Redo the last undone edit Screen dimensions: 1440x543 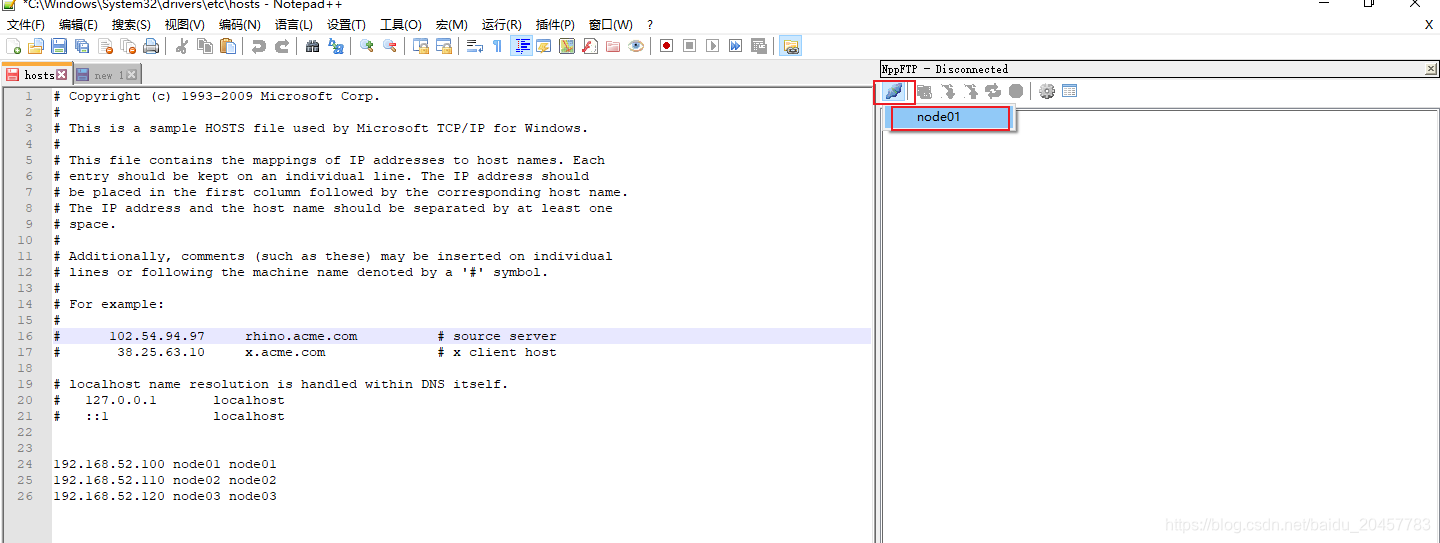pos(282,46)
